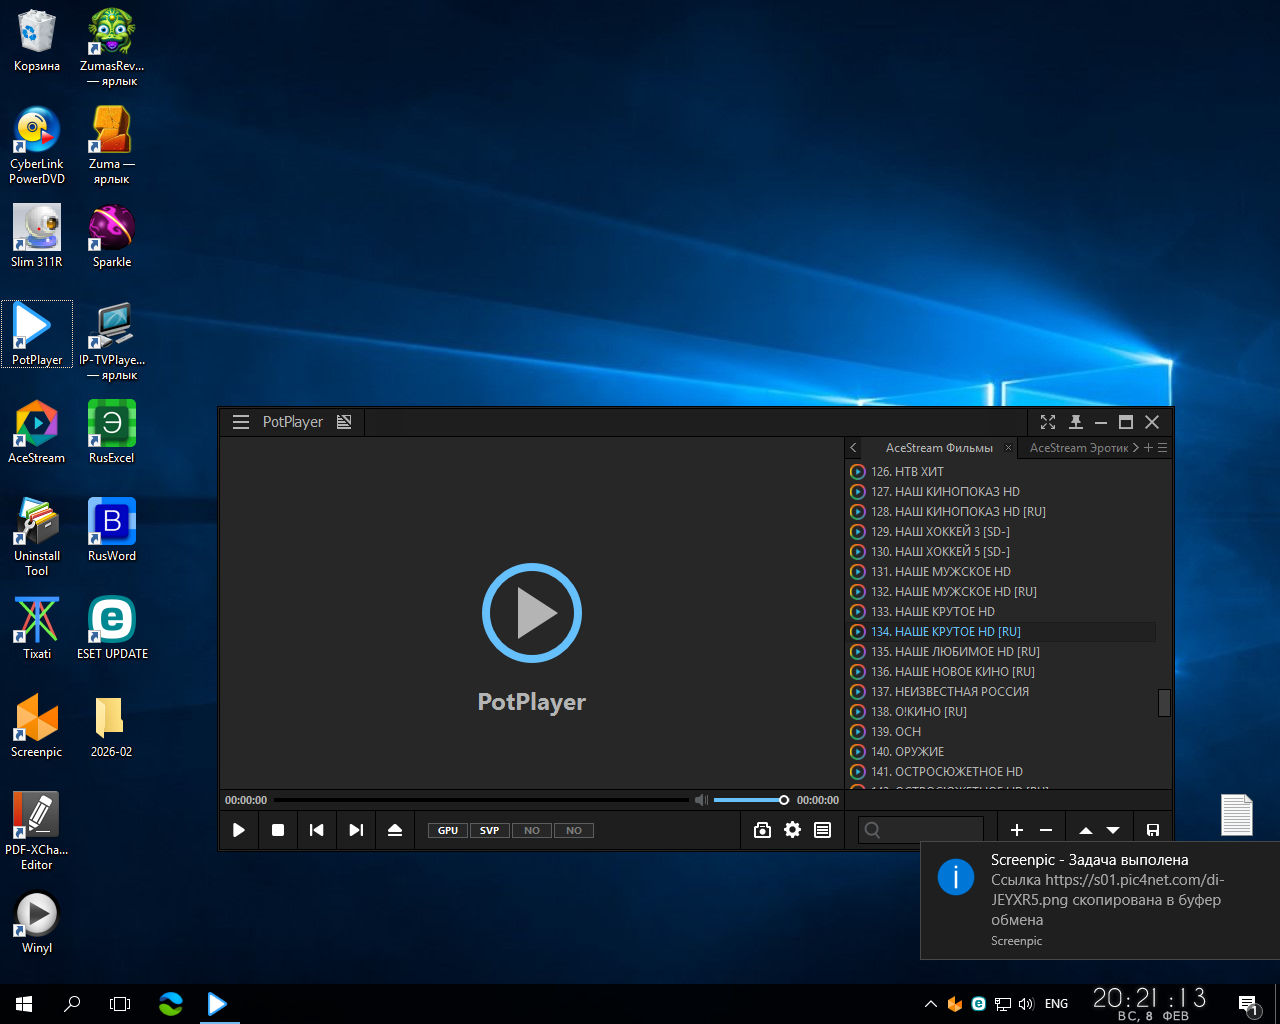Toggle GPU hardware acceleration indicator
Screen dimensions: 1280x1024
448,830
